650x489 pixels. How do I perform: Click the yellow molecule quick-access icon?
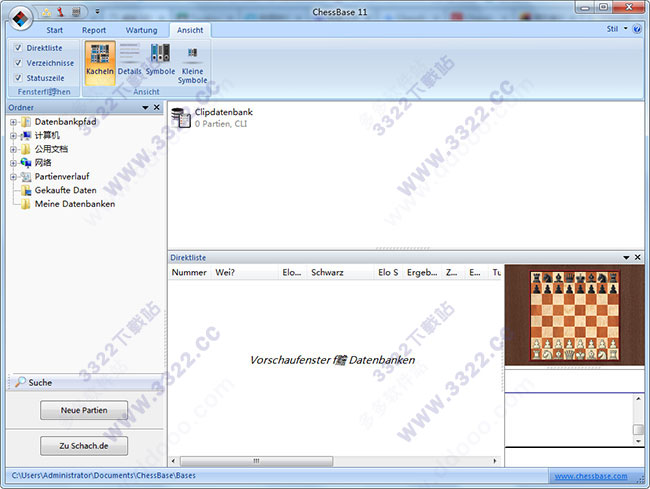46,12
